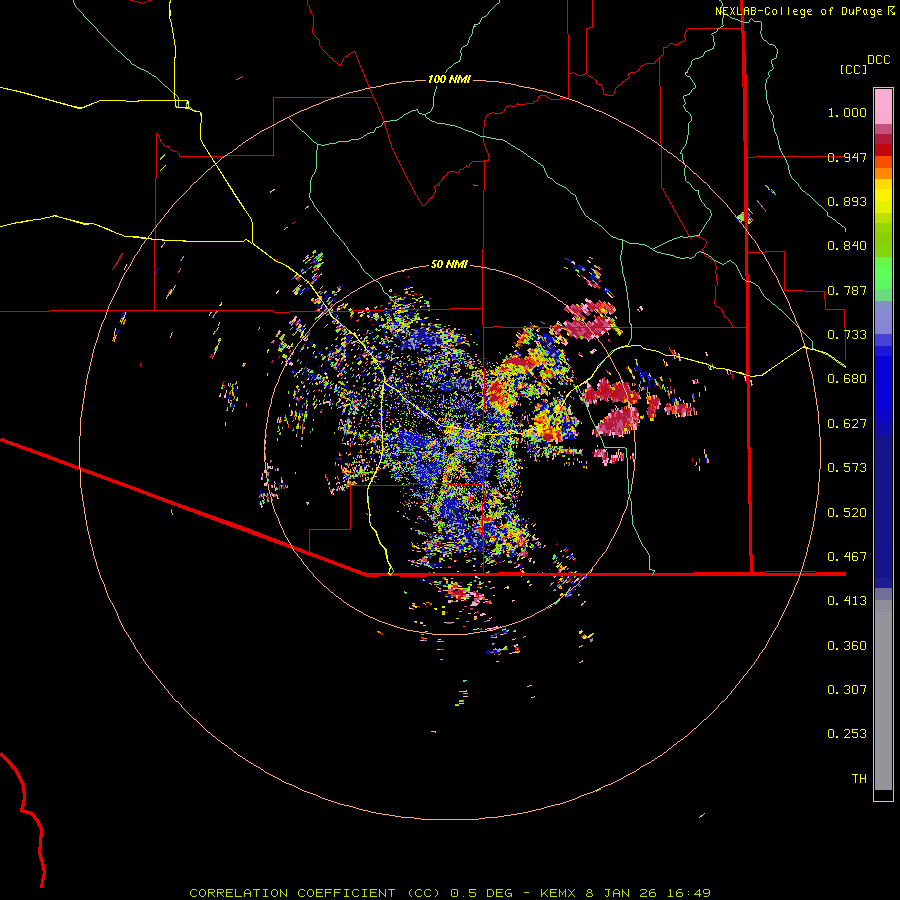The height and width of the screenshot is (900, 900).
Task: Click the 50 NMI range ring label
Action: tap(449, 264)
